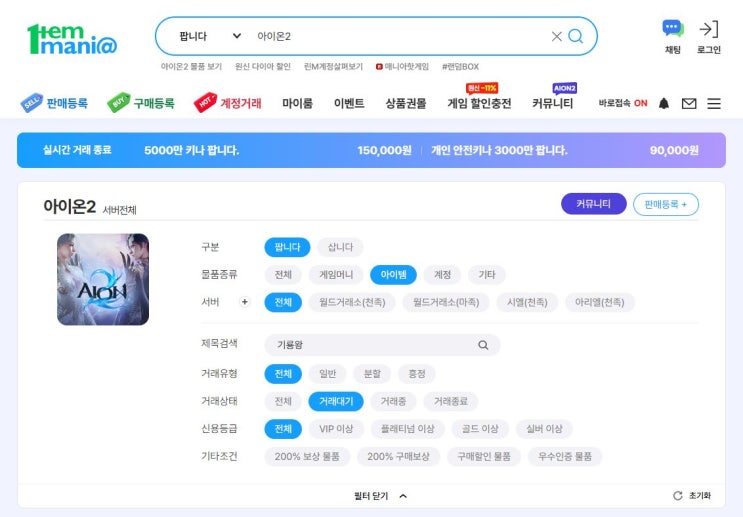Open the notification bell icon
Image resolution: width=743 pixels, height=517 pixels.
click(x=664, y=103)
